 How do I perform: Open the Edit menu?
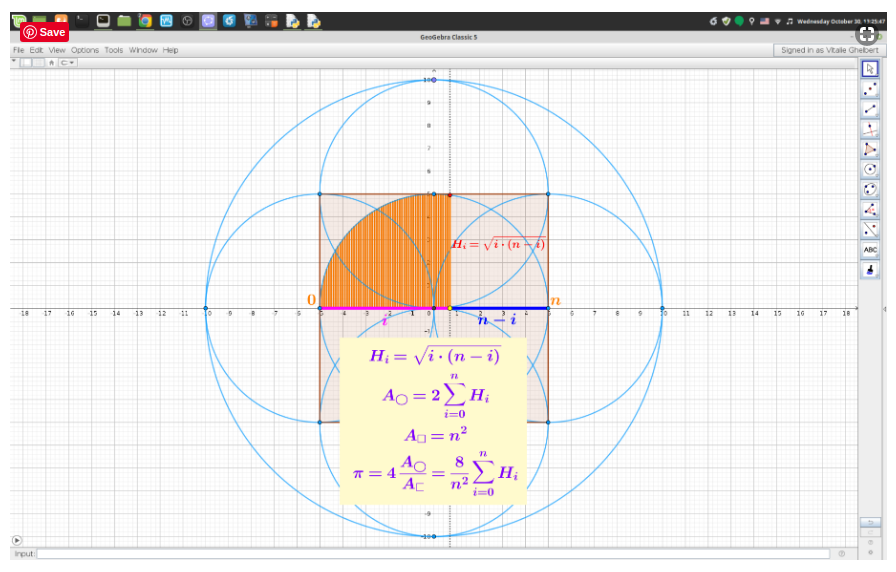tap(36, 50)
